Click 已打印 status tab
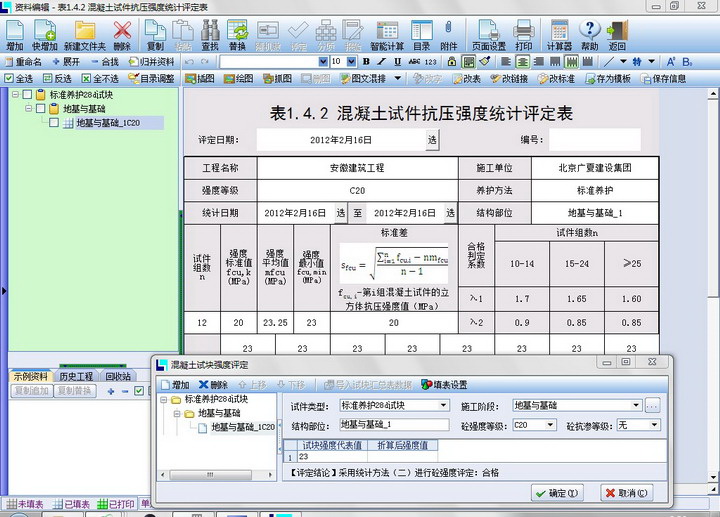The image size is (720, 517). tap(116, 504)
